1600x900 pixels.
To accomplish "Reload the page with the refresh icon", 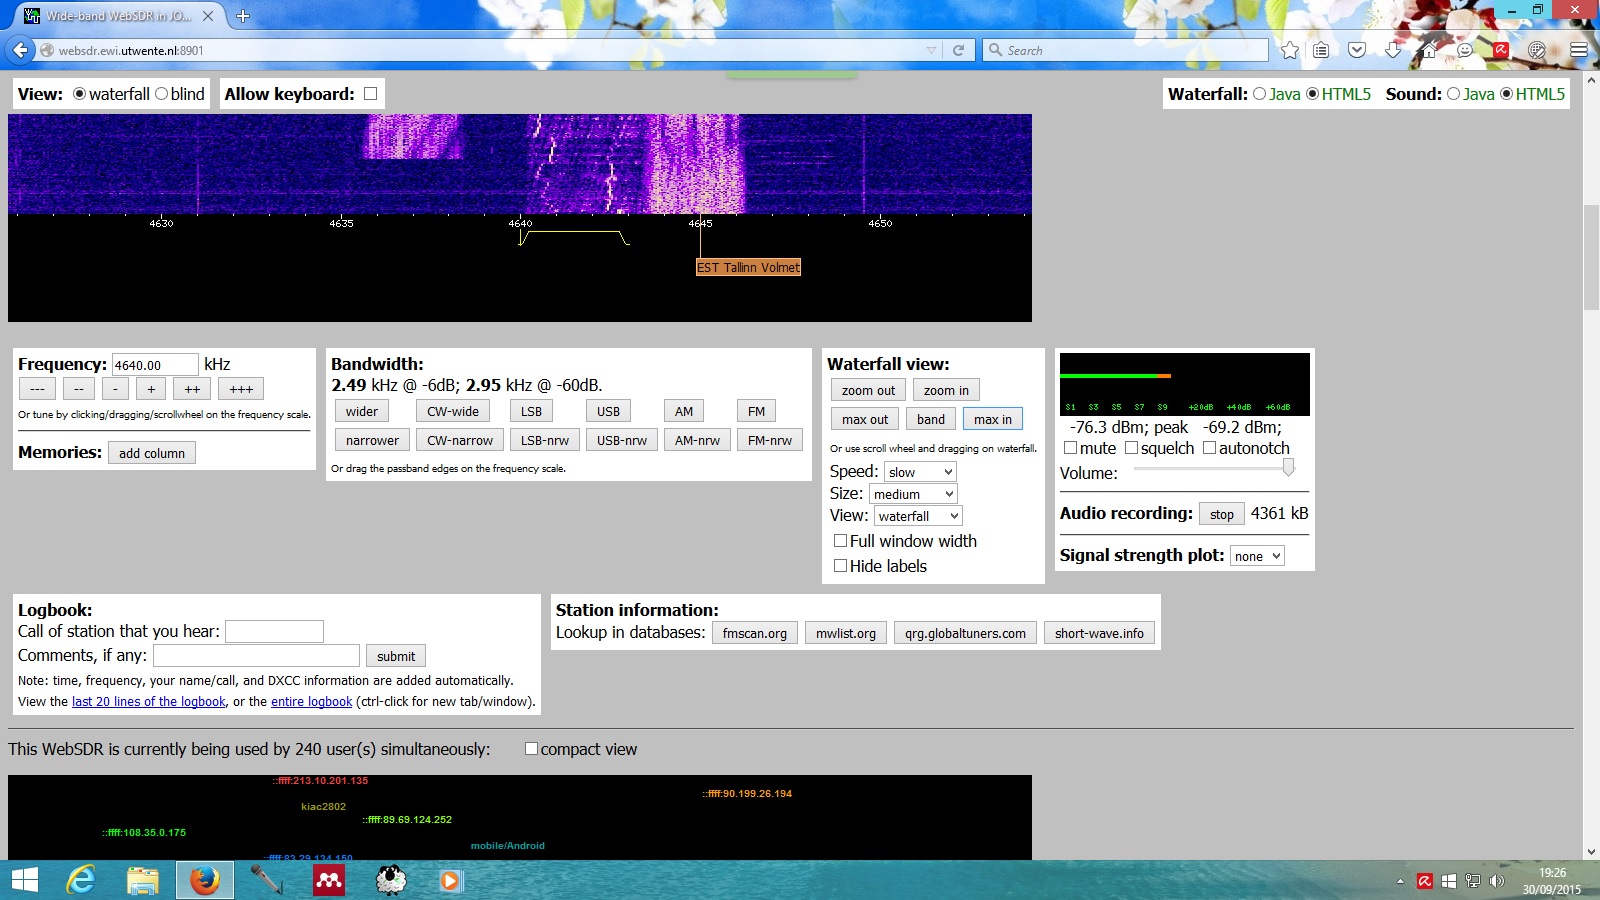I will 958,50.
